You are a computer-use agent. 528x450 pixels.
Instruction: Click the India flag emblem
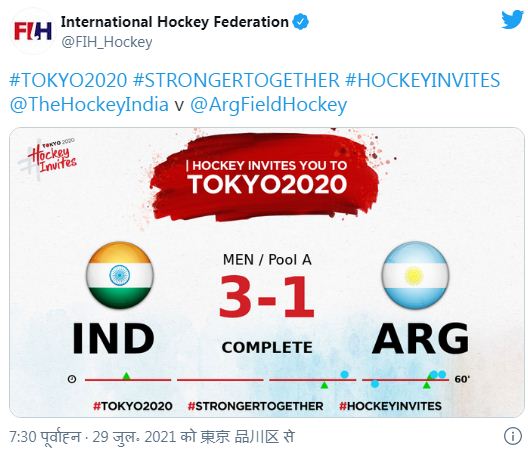click(119, 275)
